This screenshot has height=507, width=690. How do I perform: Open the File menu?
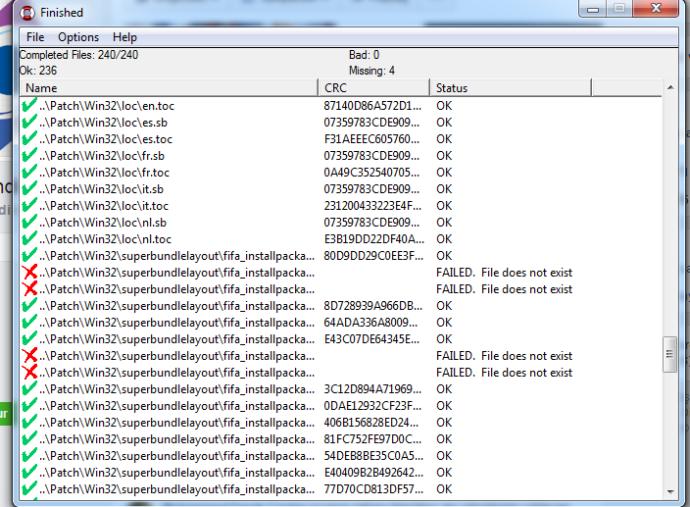(x=36, y=37)
